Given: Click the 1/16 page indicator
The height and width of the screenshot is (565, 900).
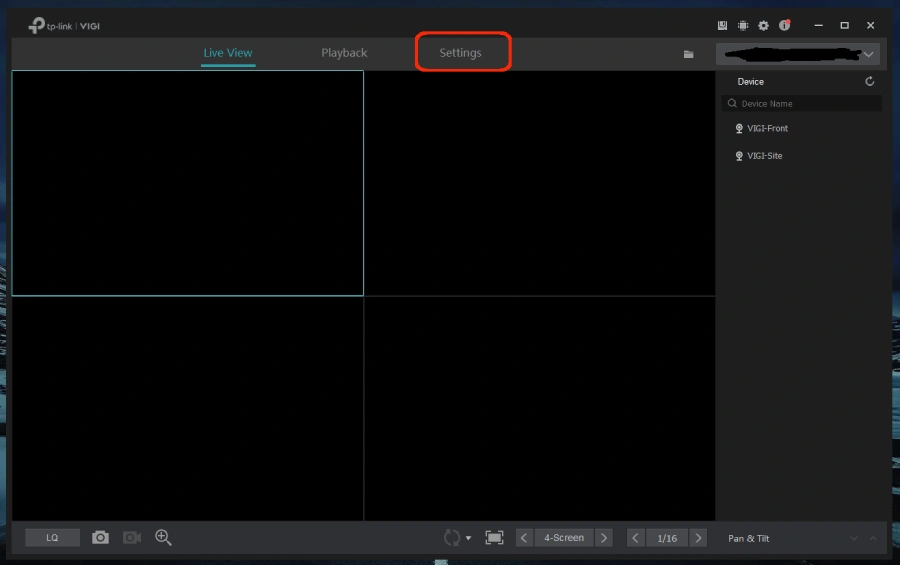Looking at the screenshot, I should (667, 538).
